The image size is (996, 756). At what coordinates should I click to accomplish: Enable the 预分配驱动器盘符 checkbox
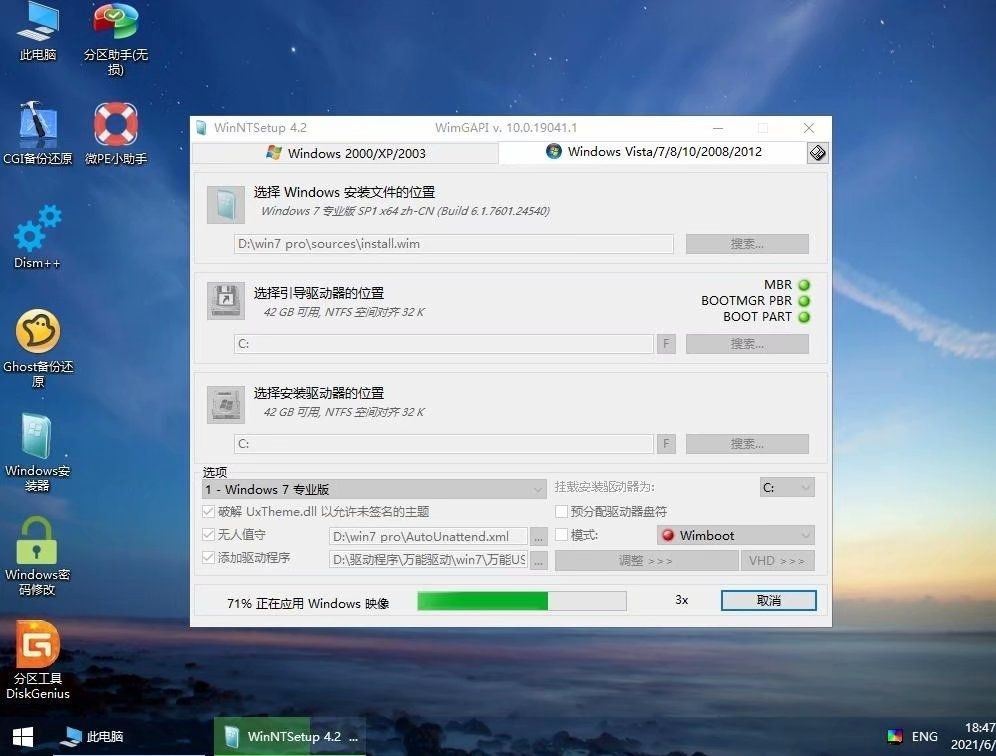point(560,511)
